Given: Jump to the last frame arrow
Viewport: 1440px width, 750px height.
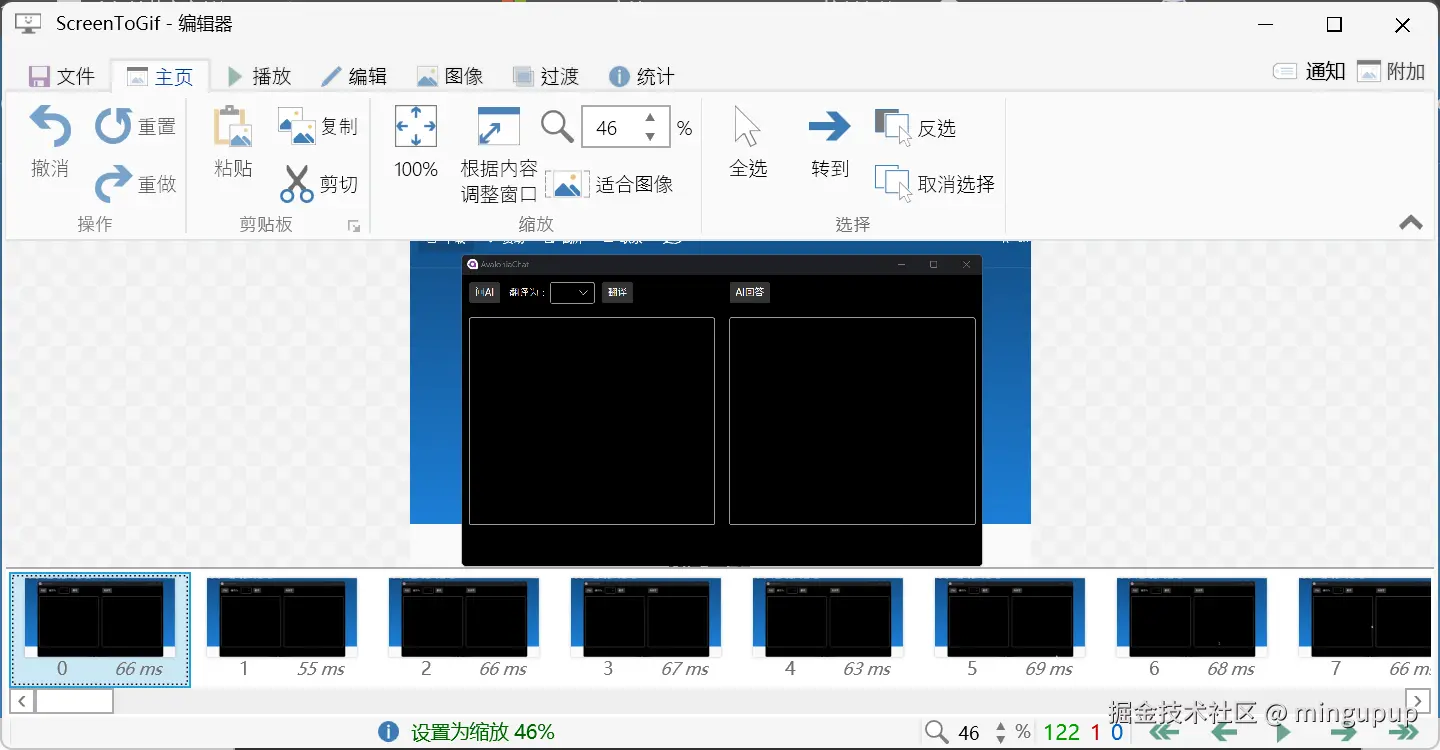Looking at the screenshot, I should pyautogui.click(x=1404, y=733).
